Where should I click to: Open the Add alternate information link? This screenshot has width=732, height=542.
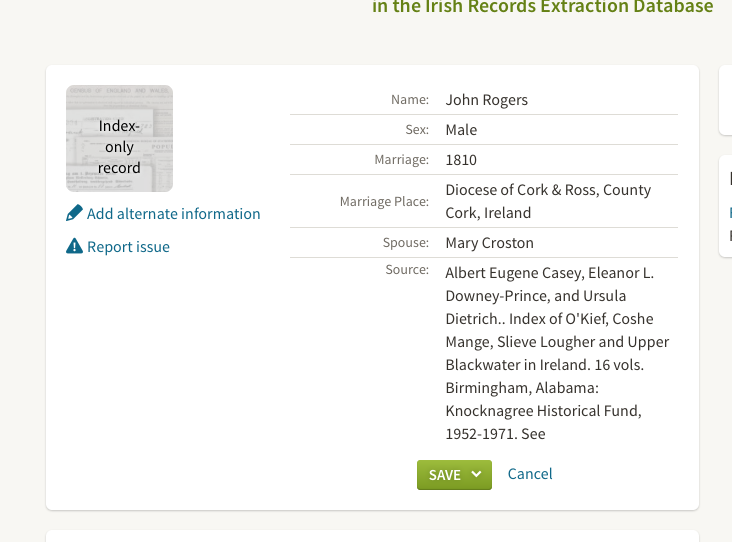[173, 214]
